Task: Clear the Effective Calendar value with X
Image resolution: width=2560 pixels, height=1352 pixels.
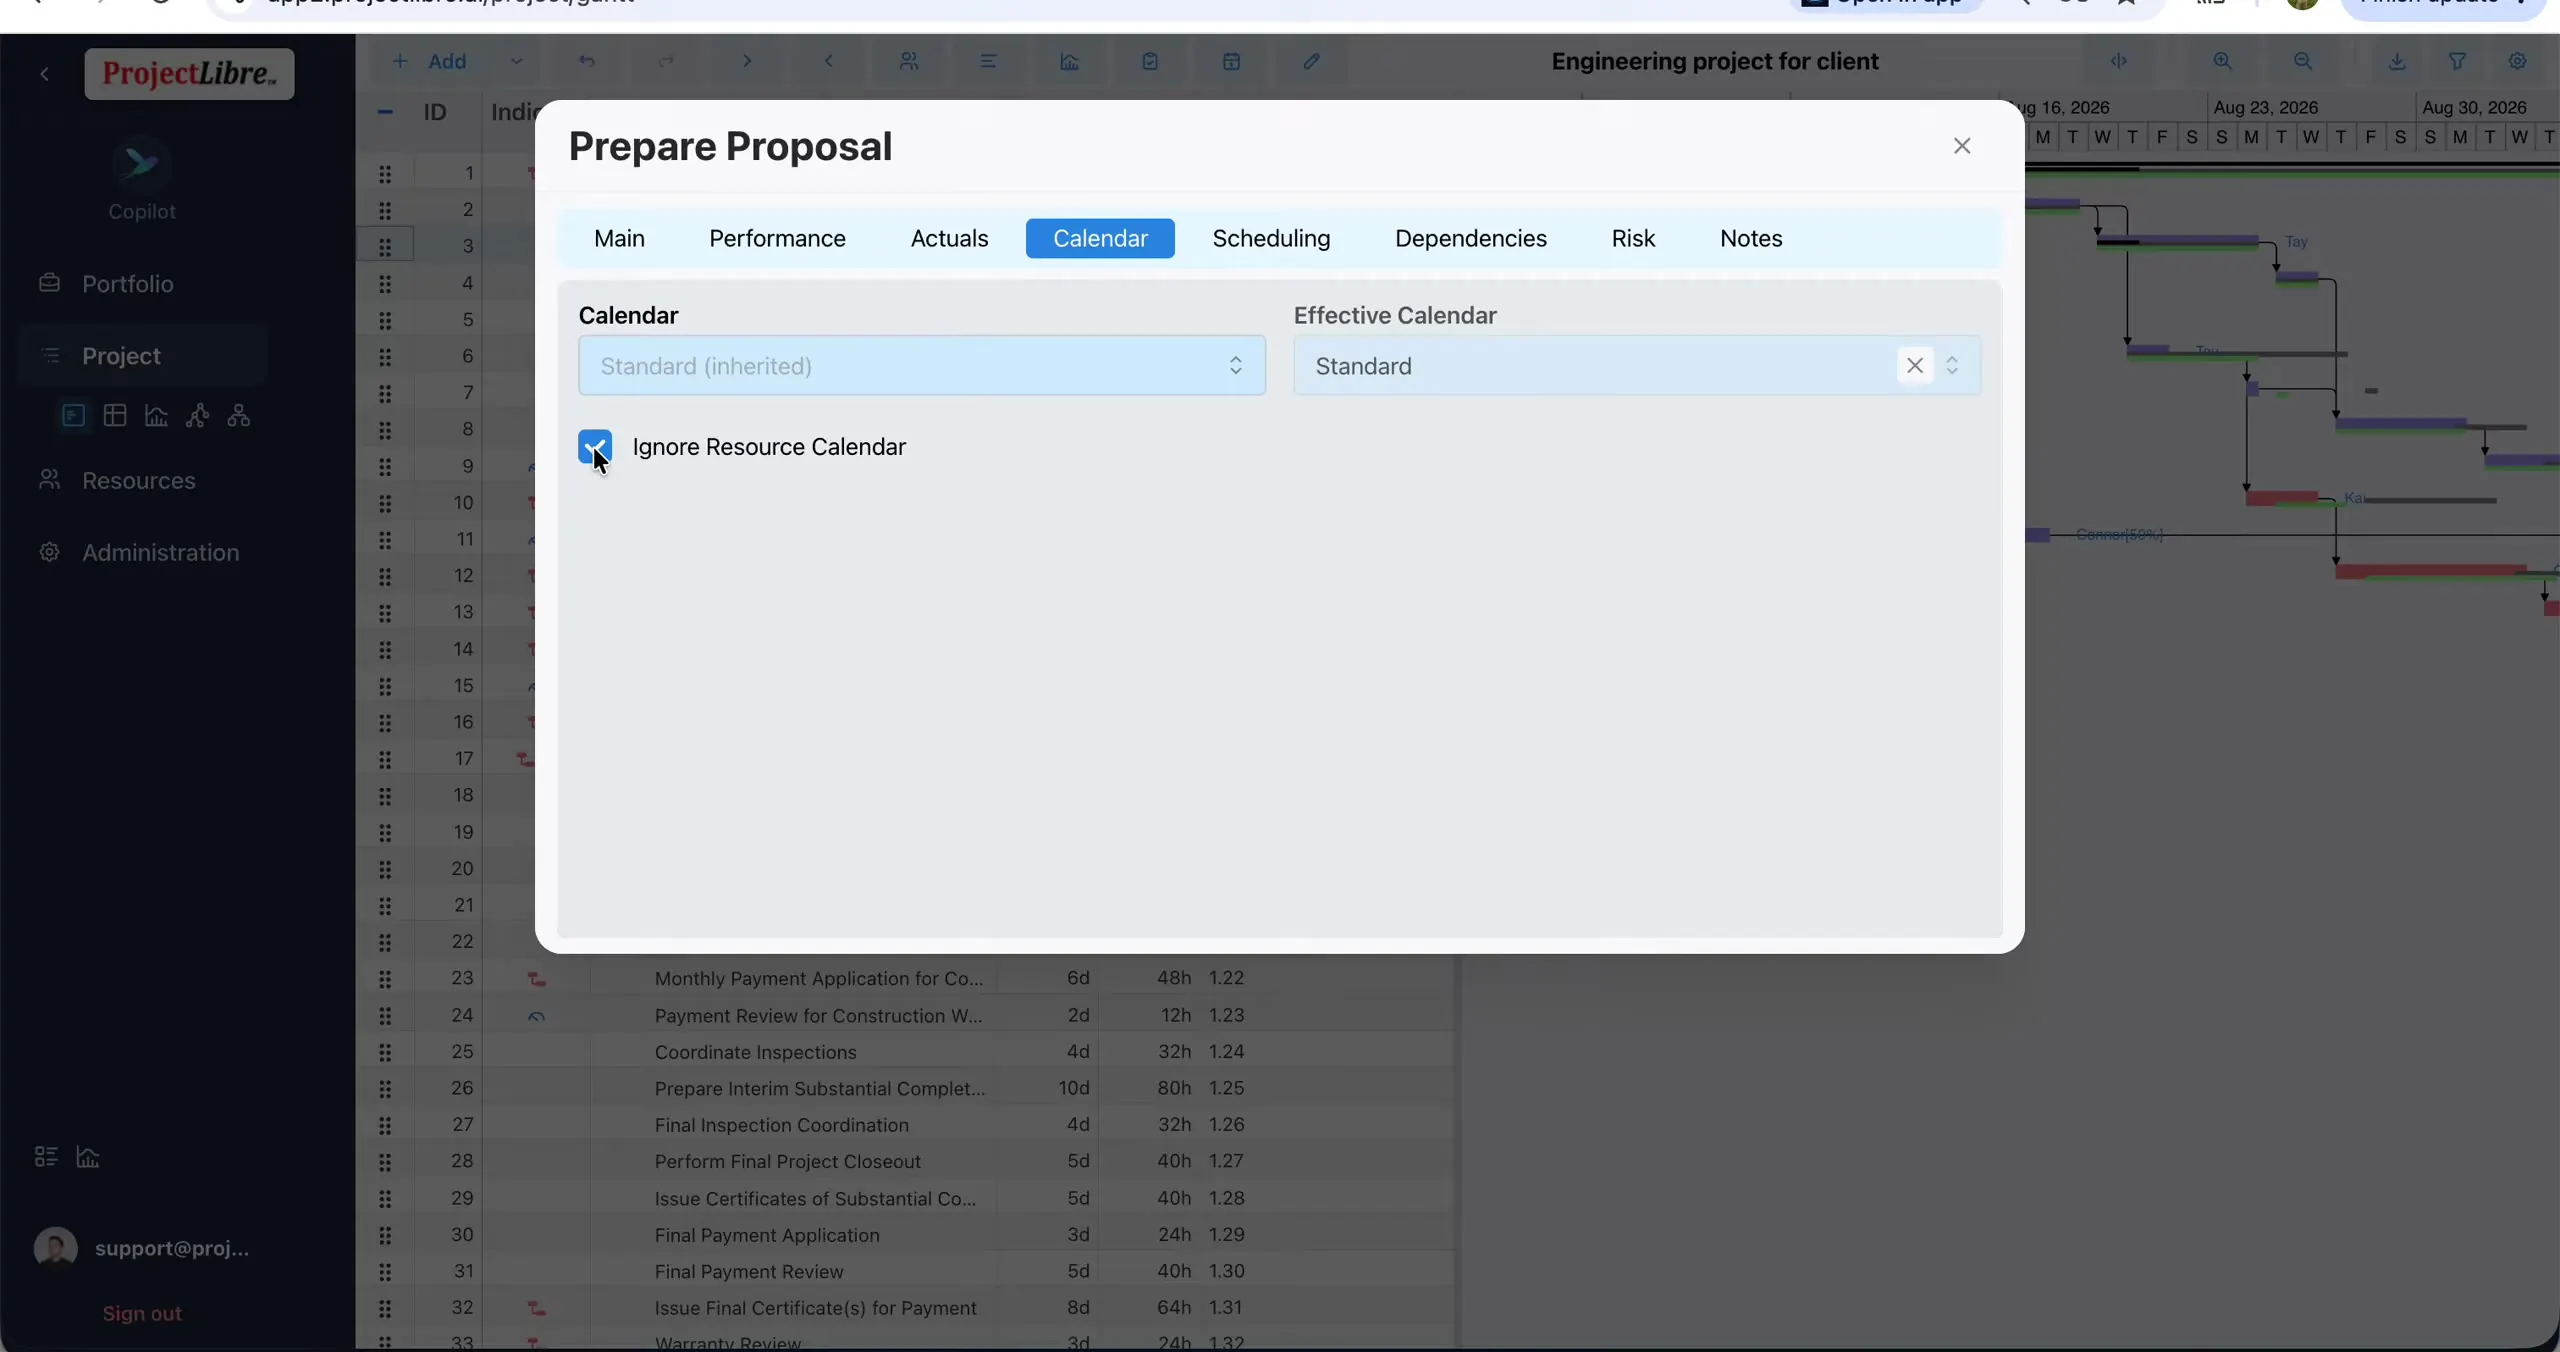Action: point(1914,366)
